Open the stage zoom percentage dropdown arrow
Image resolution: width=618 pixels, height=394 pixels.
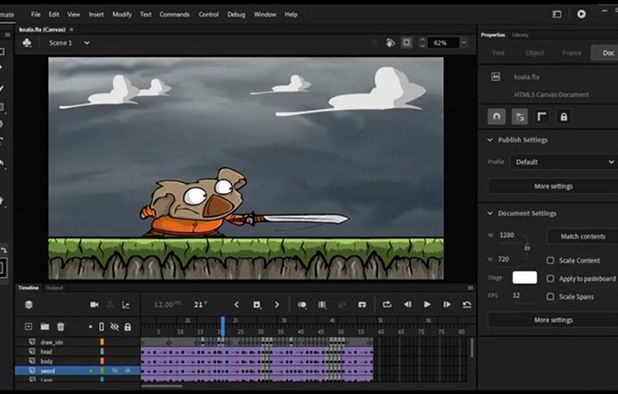coord(464,43)
